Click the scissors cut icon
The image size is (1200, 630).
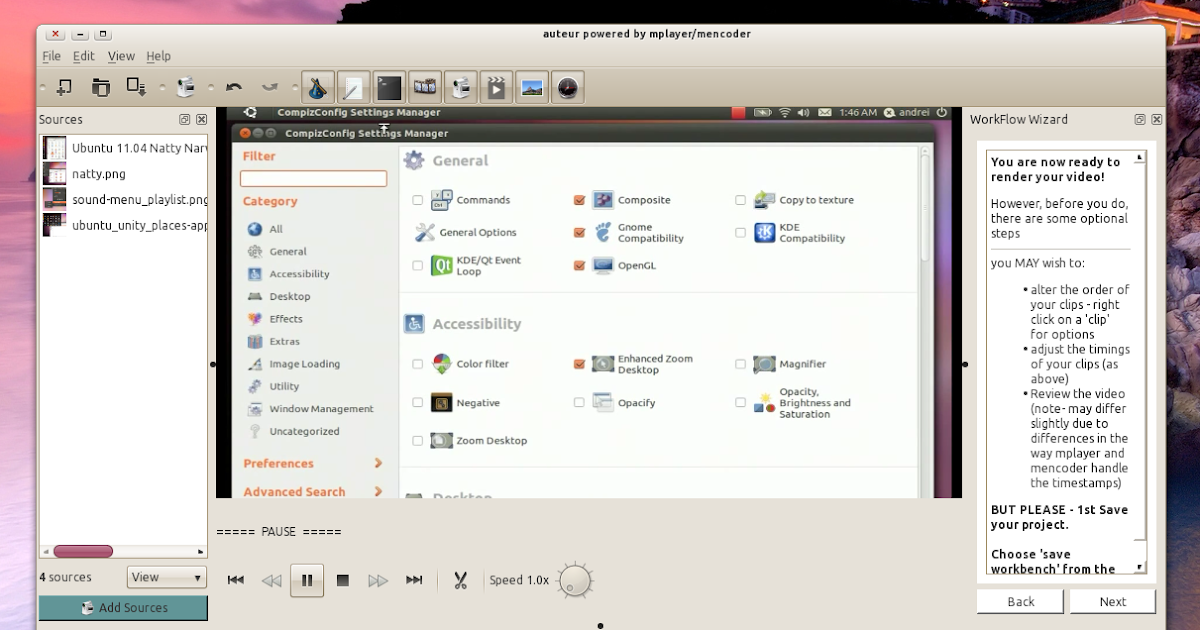[x=460, y=580]
